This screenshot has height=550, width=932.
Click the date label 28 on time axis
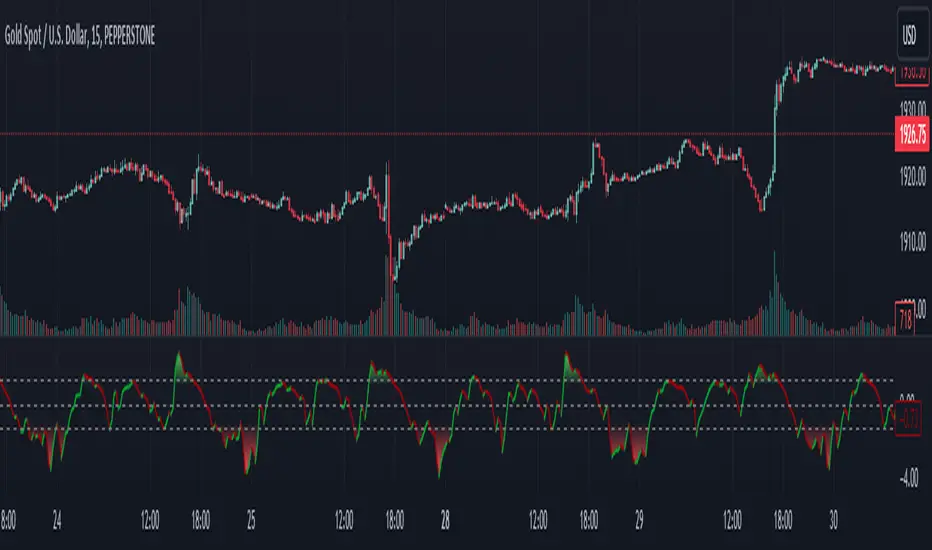(445, 520)
